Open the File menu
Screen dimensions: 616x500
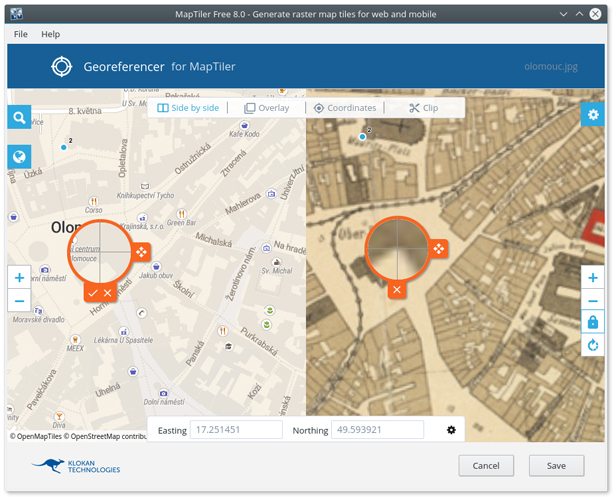click(x=21, y=34)
